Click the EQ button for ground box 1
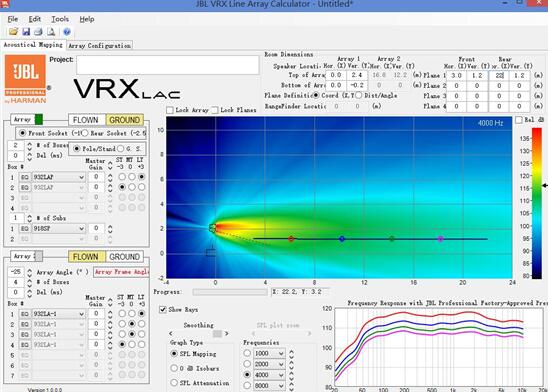The image size is (548, 392). 24,177
